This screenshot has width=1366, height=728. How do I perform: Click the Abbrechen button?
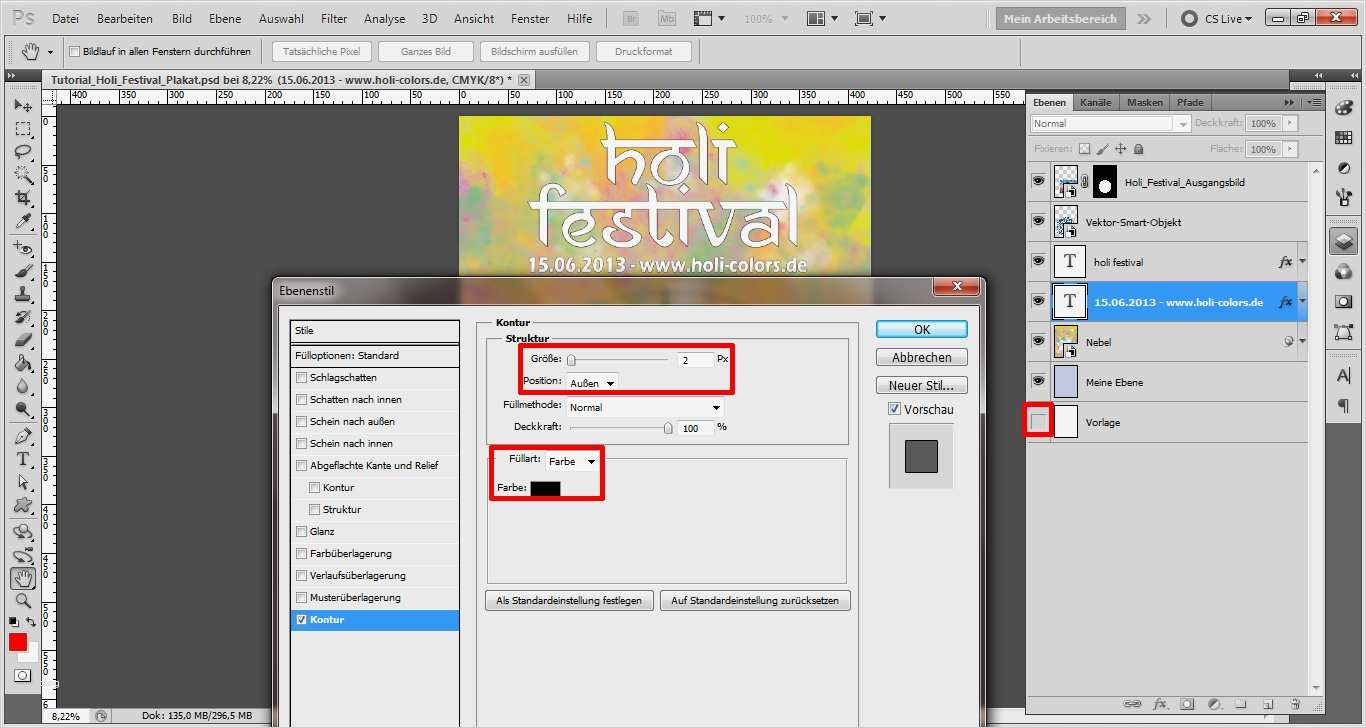click(x=922, y=357)
